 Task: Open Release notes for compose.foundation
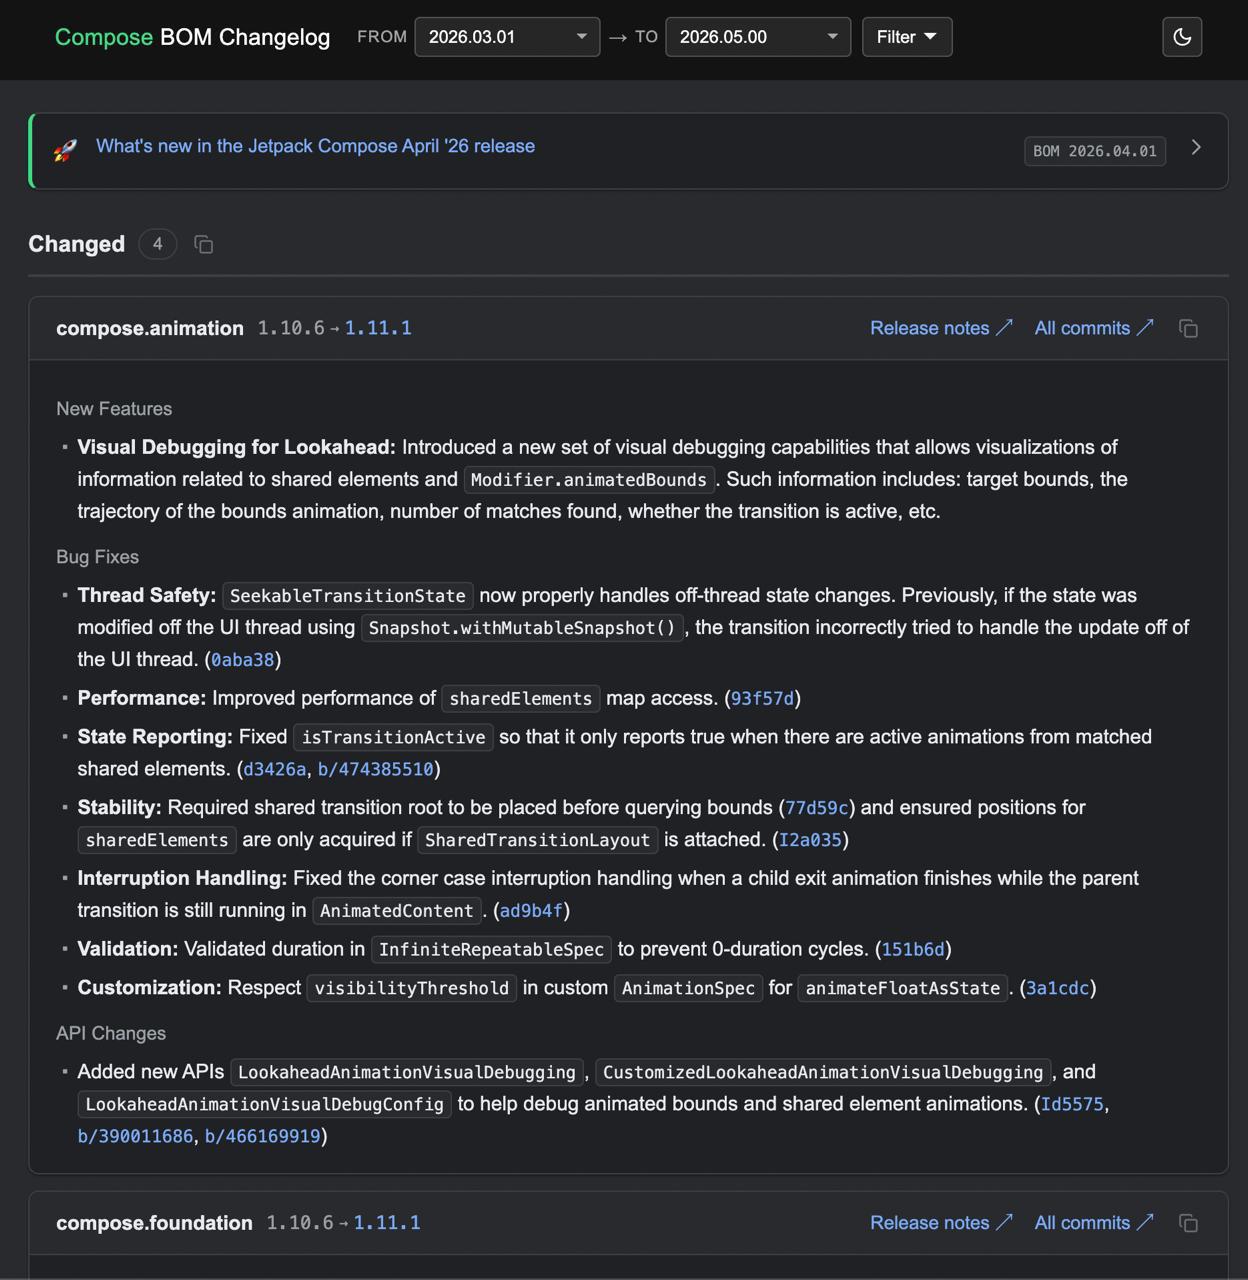click(941, 1223)
